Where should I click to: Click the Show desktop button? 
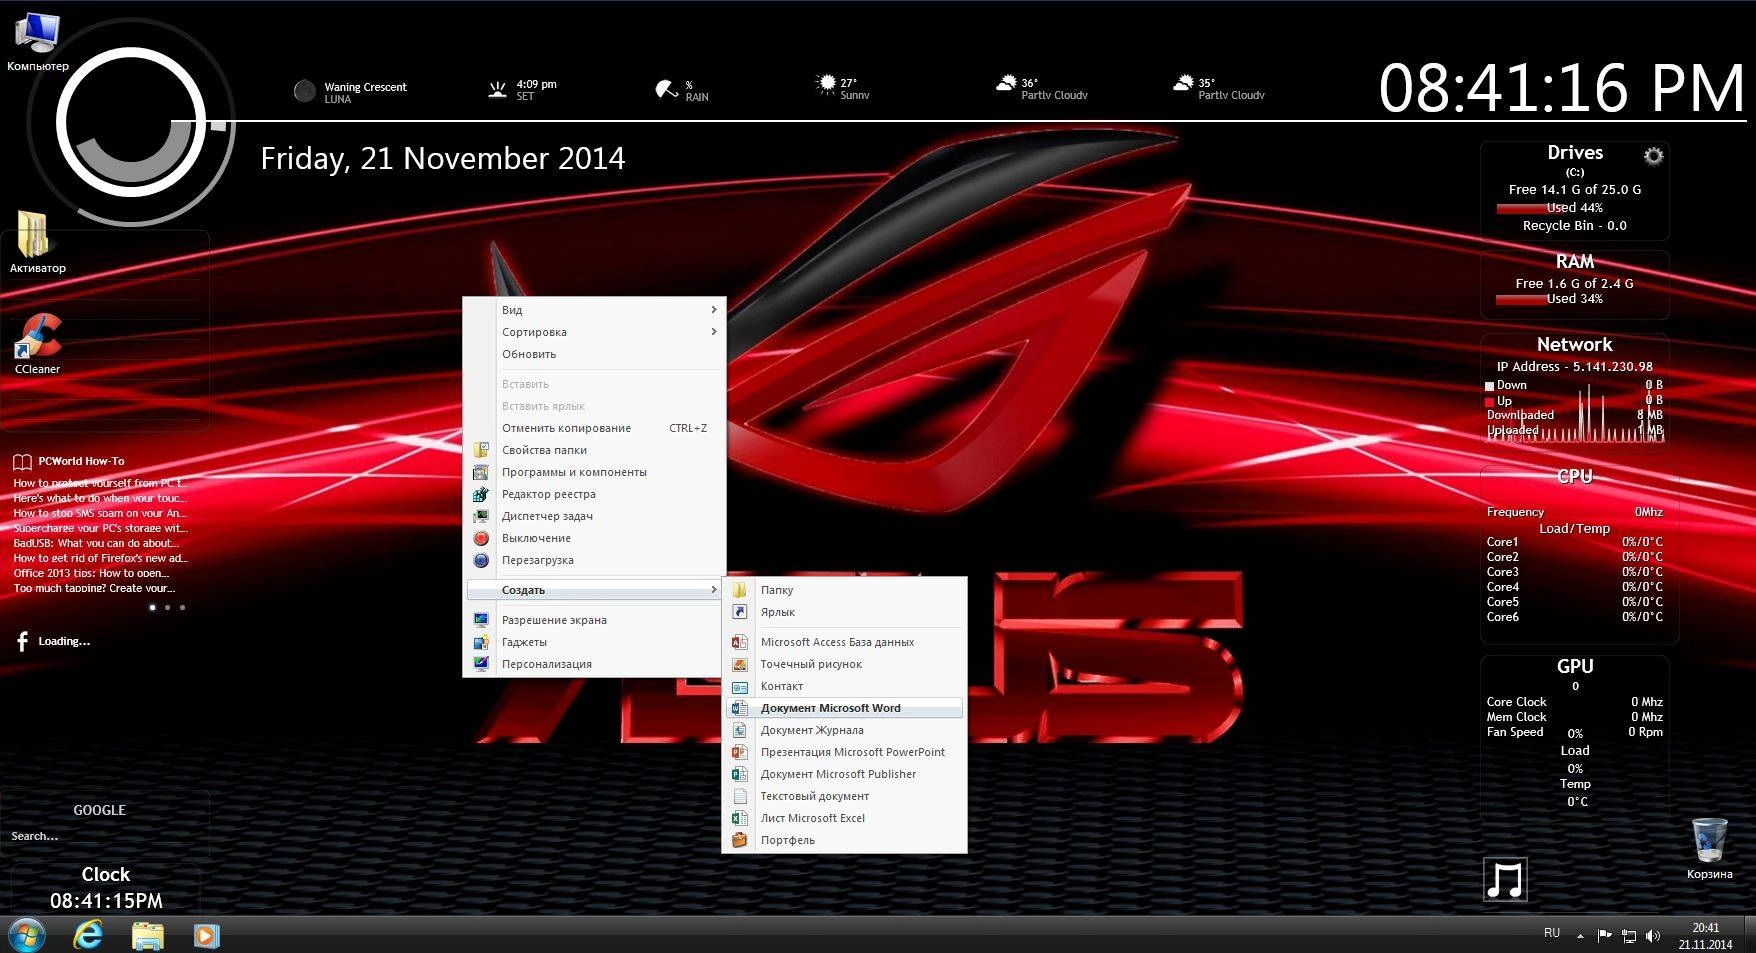1749,935
